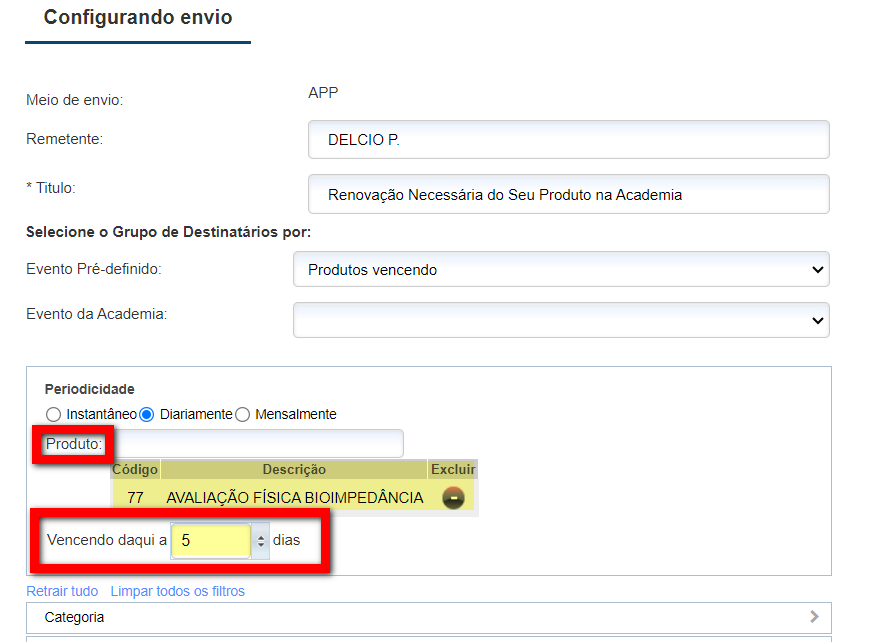The height and width of the screenshot is (642, 870).
Task: Click the Remetente field showing DELCIO P.
Action: [568, 139]
